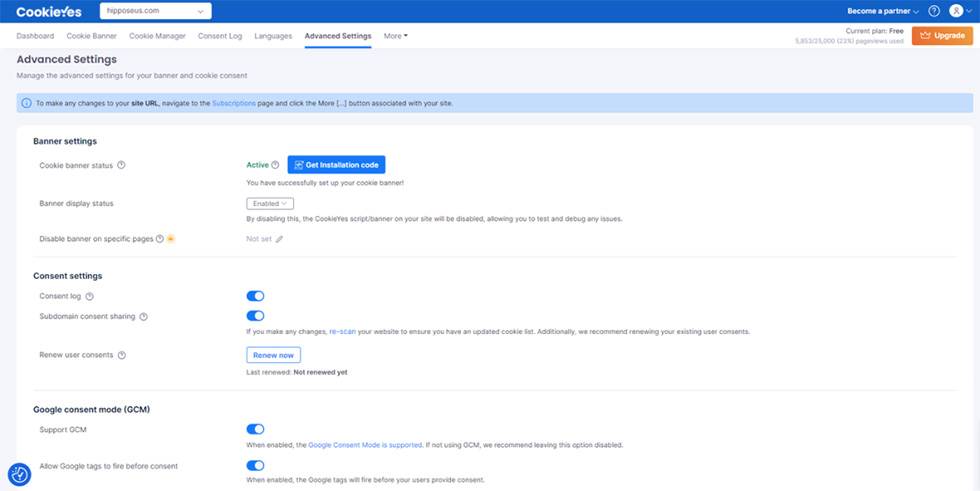Switch to the Cookie Manager tab
Screen dimensions: 980x491
coord(157,36)
